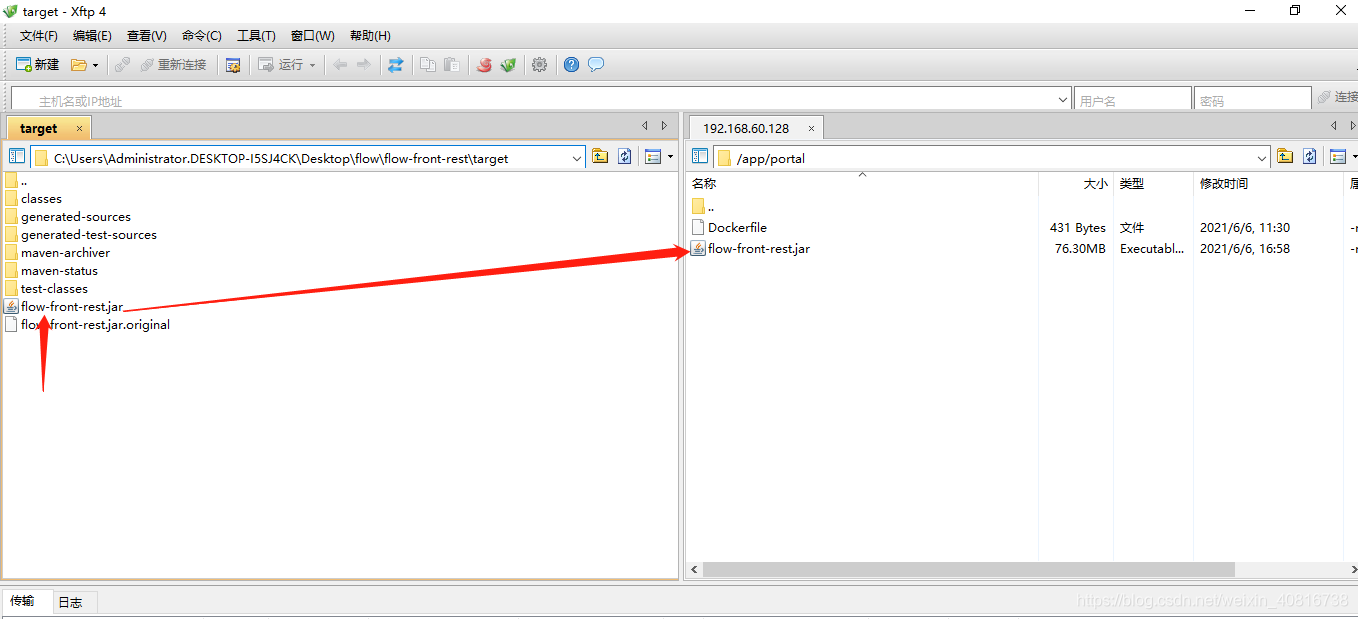The image size is (1358, 619).
Task: Click the 运行 run button
Action: tap(281, 65)
